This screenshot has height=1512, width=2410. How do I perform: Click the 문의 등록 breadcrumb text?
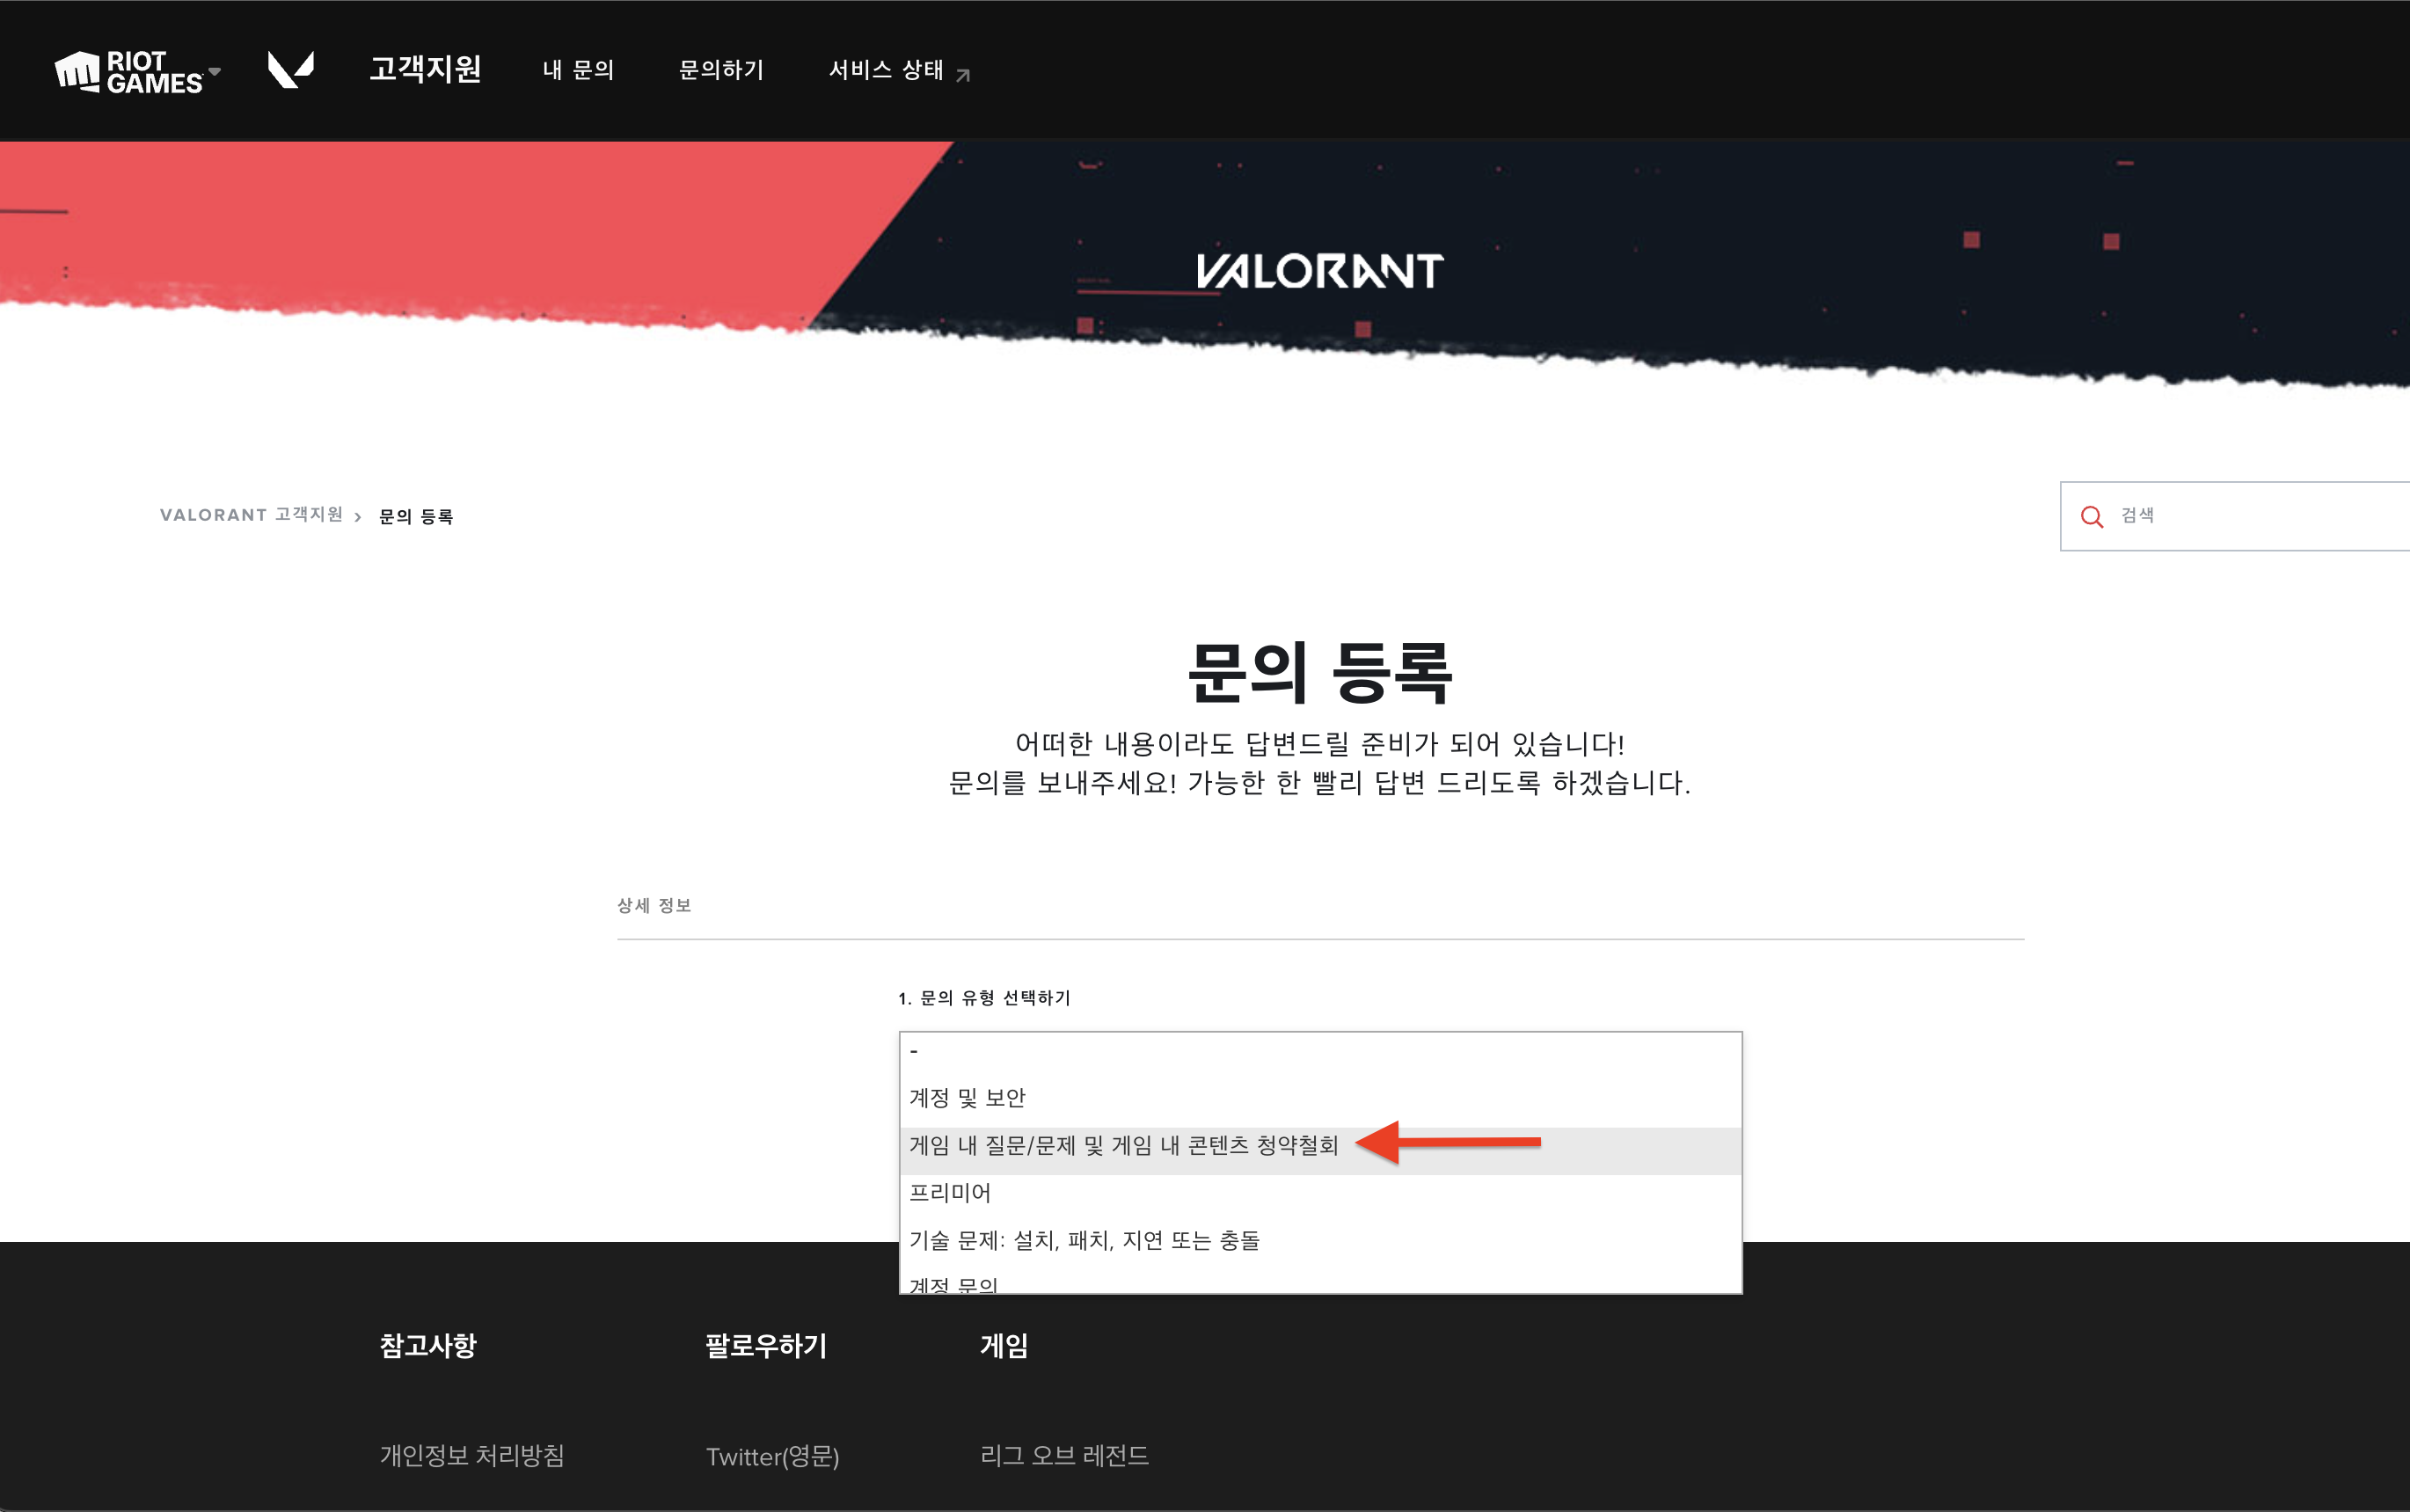point(416,516)
